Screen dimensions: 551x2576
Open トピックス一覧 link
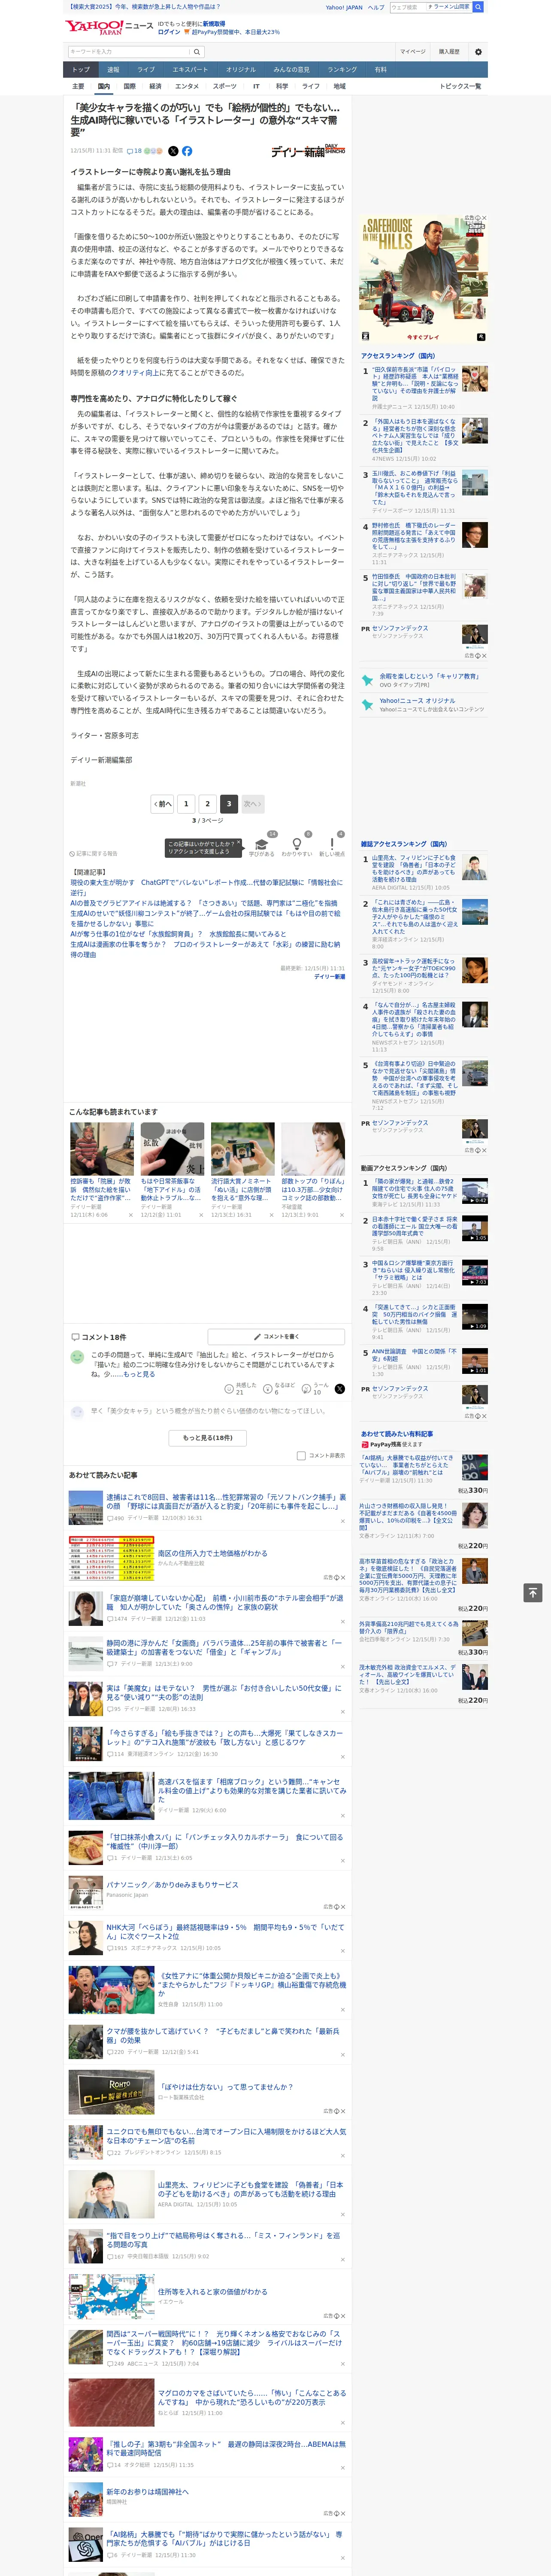point(460,86)
